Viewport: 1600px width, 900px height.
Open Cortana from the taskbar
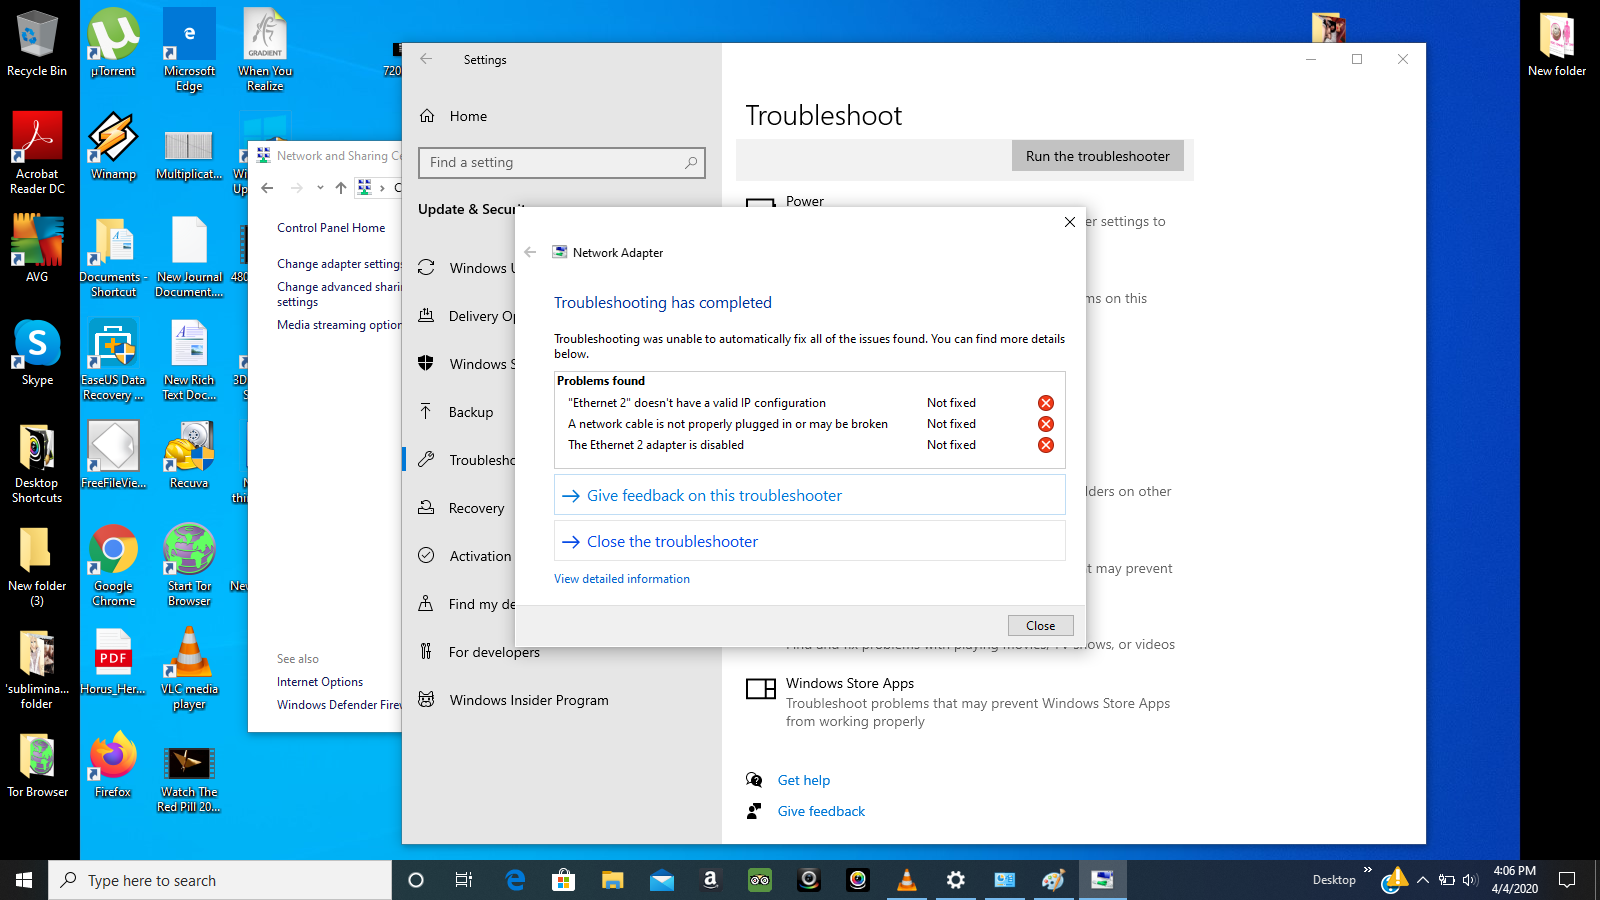pyautogui.click(x=416, y=880)
